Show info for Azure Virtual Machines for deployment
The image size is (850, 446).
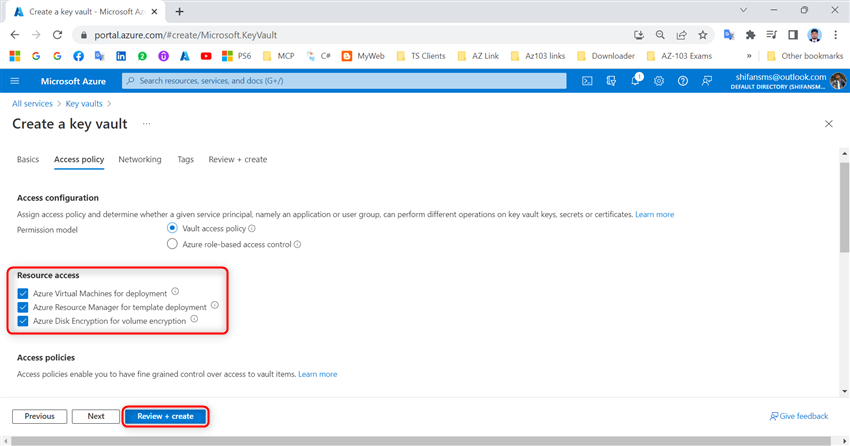point(175,292)
